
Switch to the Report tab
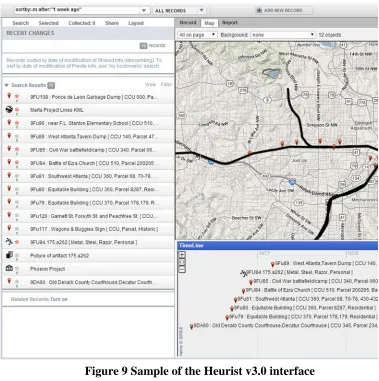(230, 23)
